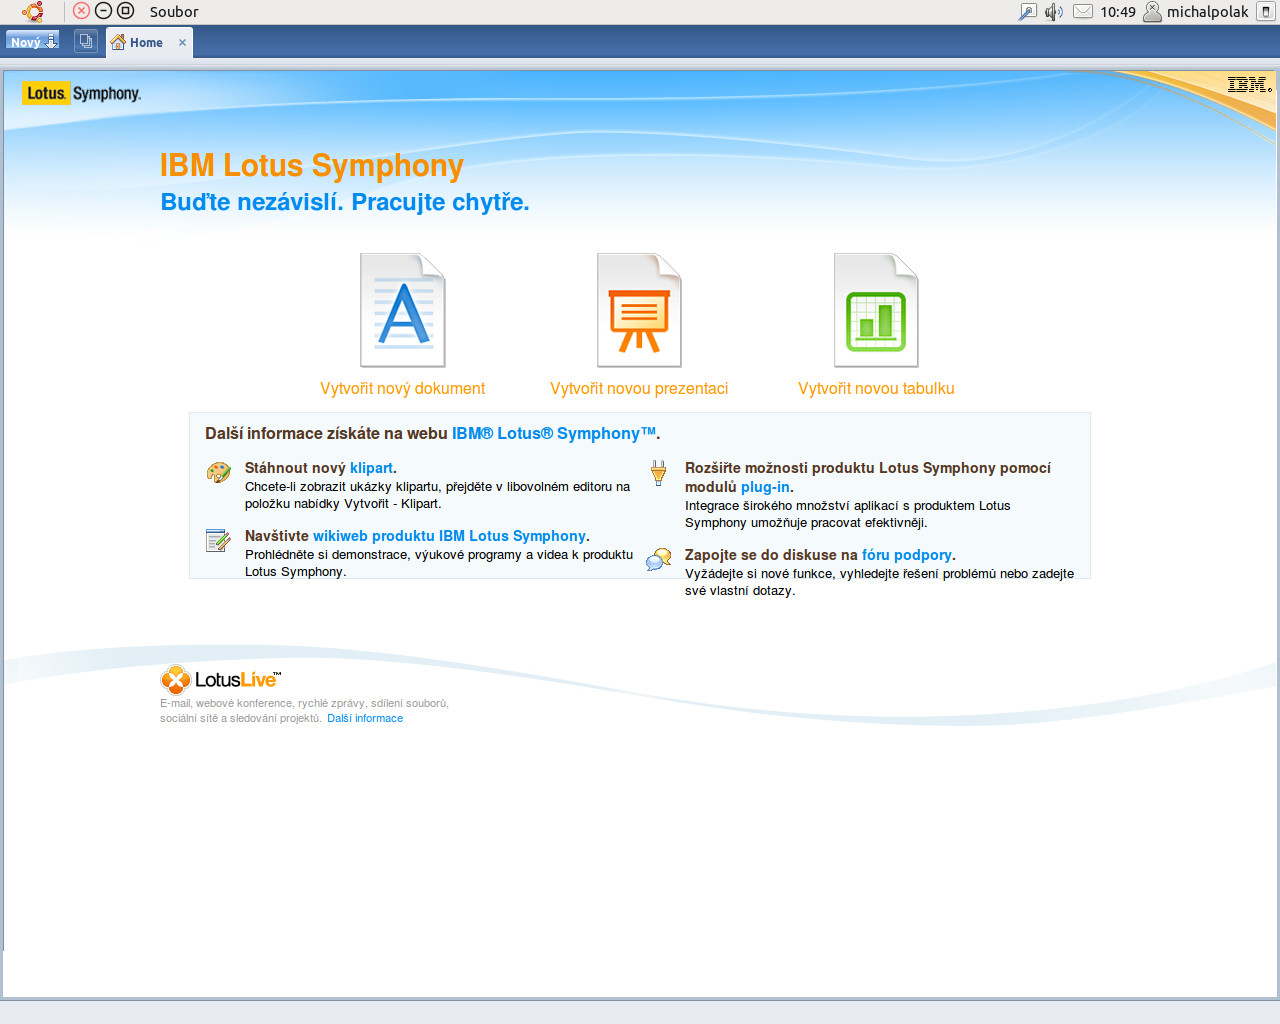Follow the Vytvořit novou tabulku link

coord(876,388)
